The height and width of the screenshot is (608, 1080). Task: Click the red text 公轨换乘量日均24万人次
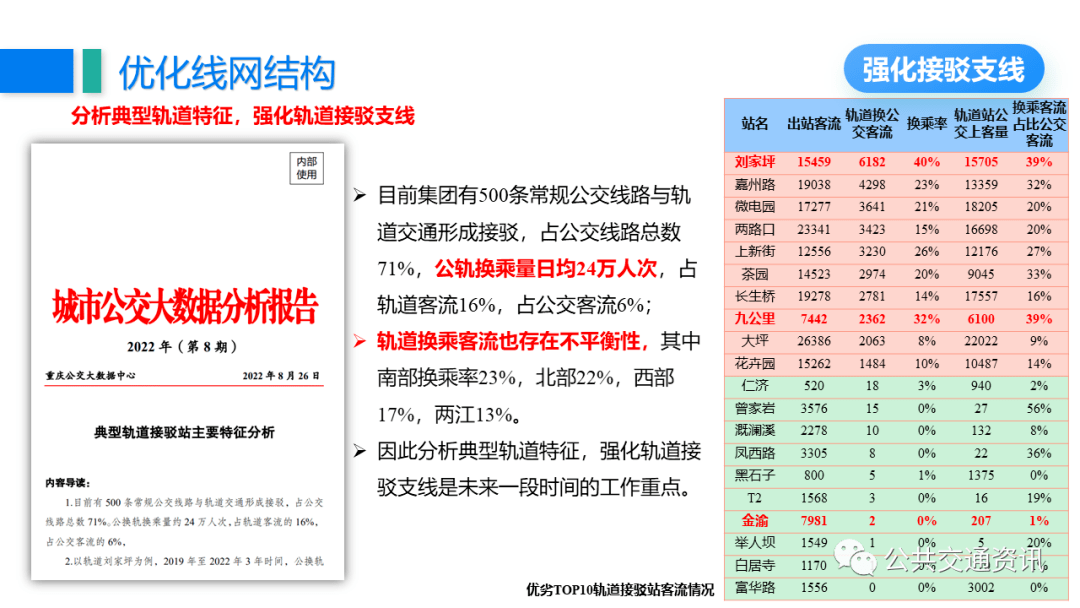click(552, 269)
